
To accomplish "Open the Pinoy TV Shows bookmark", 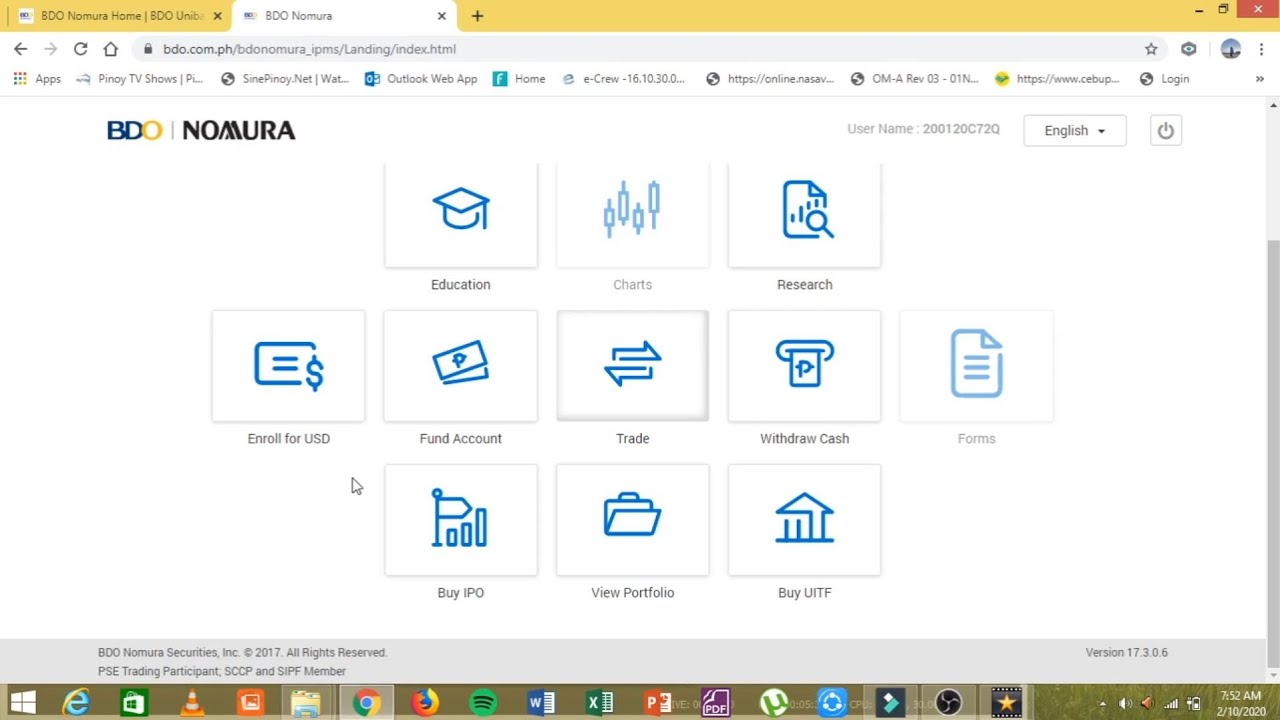I will pyautogui.click(x=139, y=79).
